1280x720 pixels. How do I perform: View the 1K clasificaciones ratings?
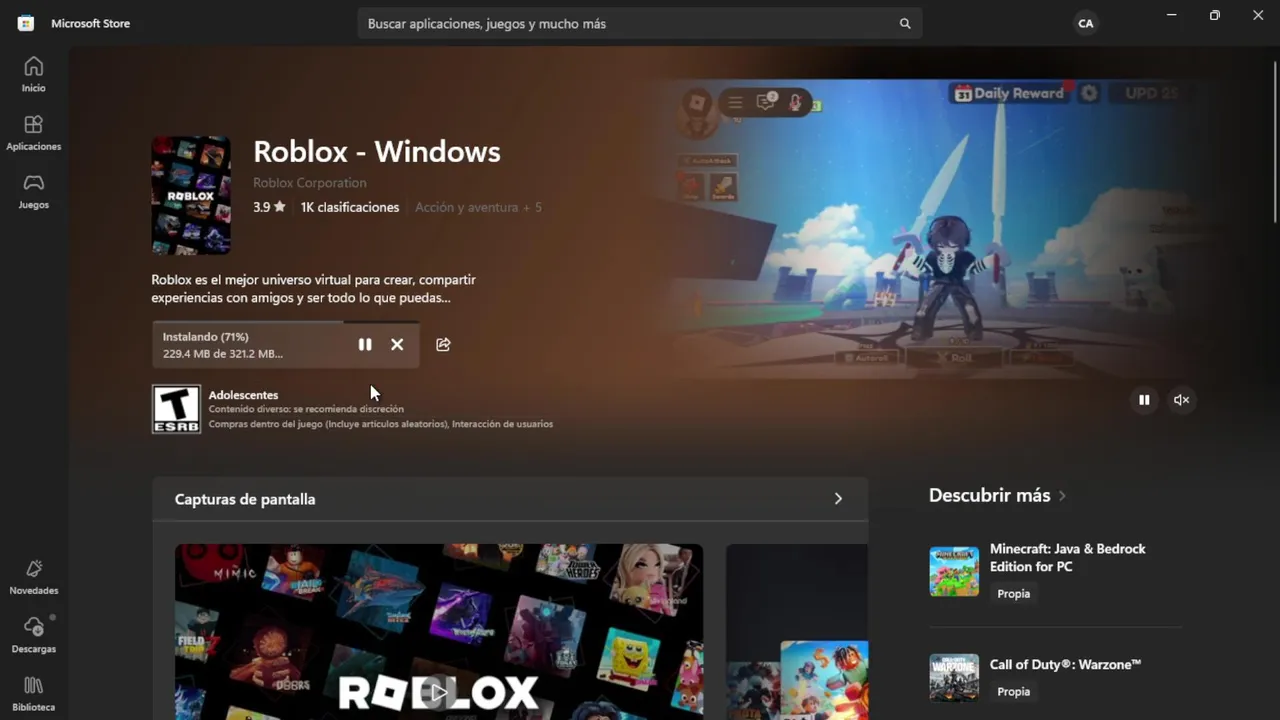pyautogui.click(x=350, y=207)
